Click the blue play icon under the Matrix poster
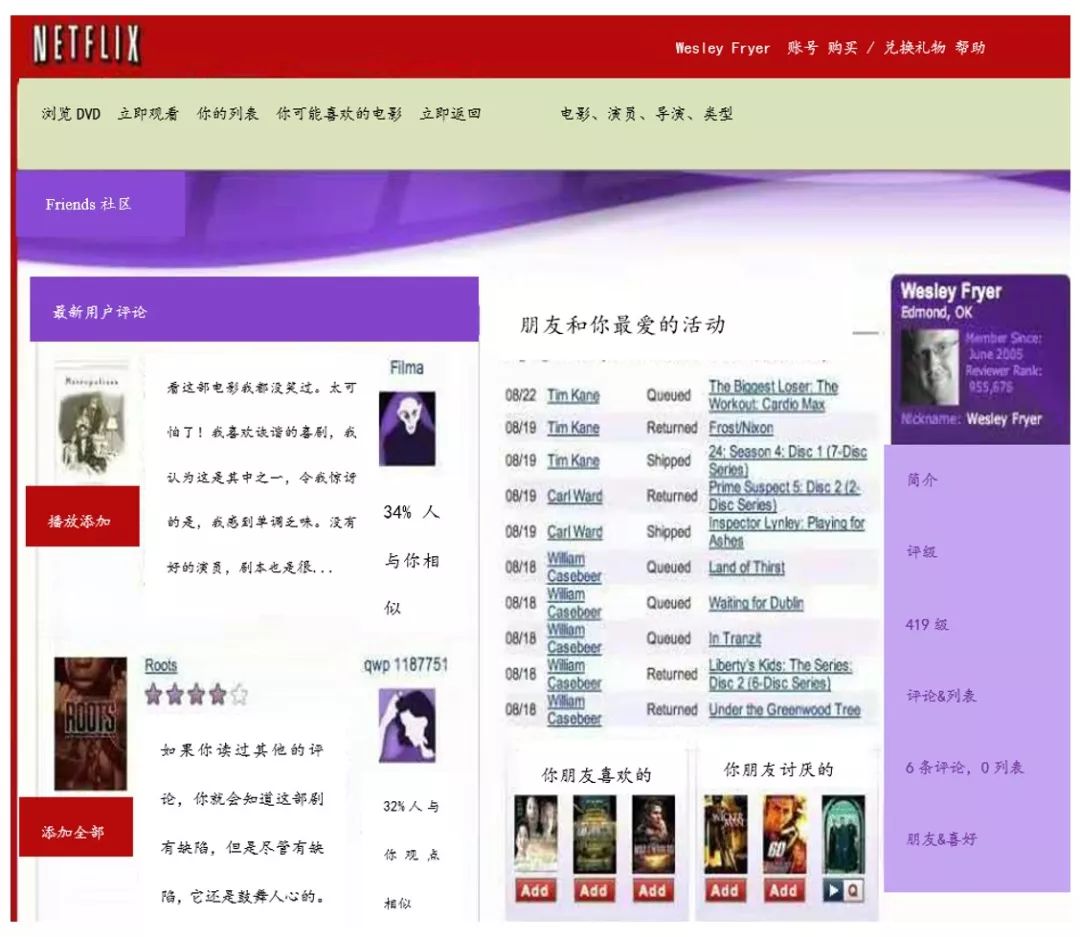The height and width of the screenshot is (937, 1080). 833,890
